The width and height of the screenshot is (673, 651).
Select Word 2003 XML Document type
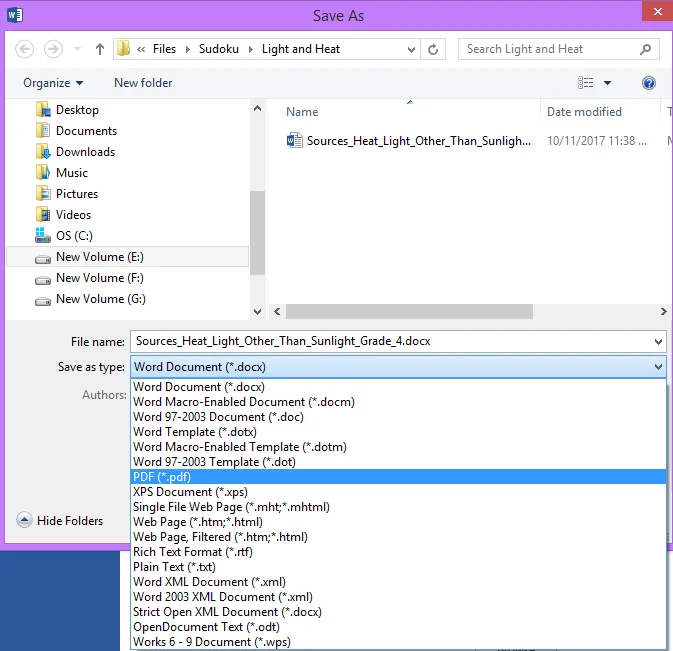pyautogui.click(x=398, y=597)
